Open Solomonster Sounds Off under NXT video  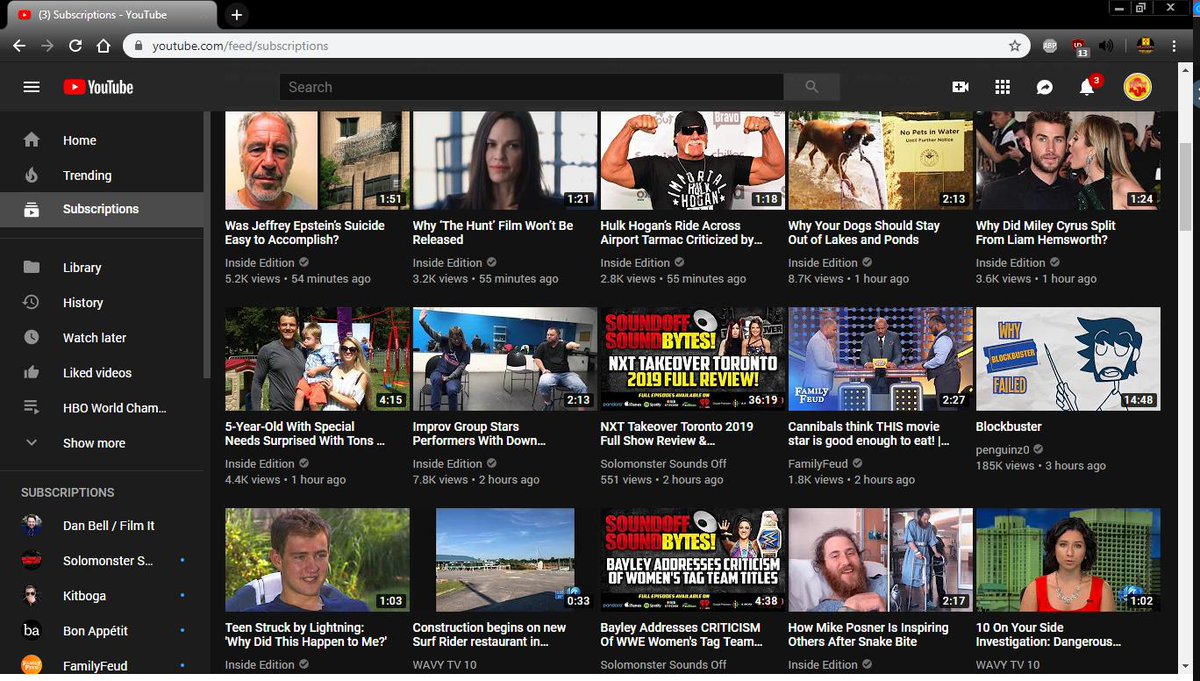coord(664,464)
